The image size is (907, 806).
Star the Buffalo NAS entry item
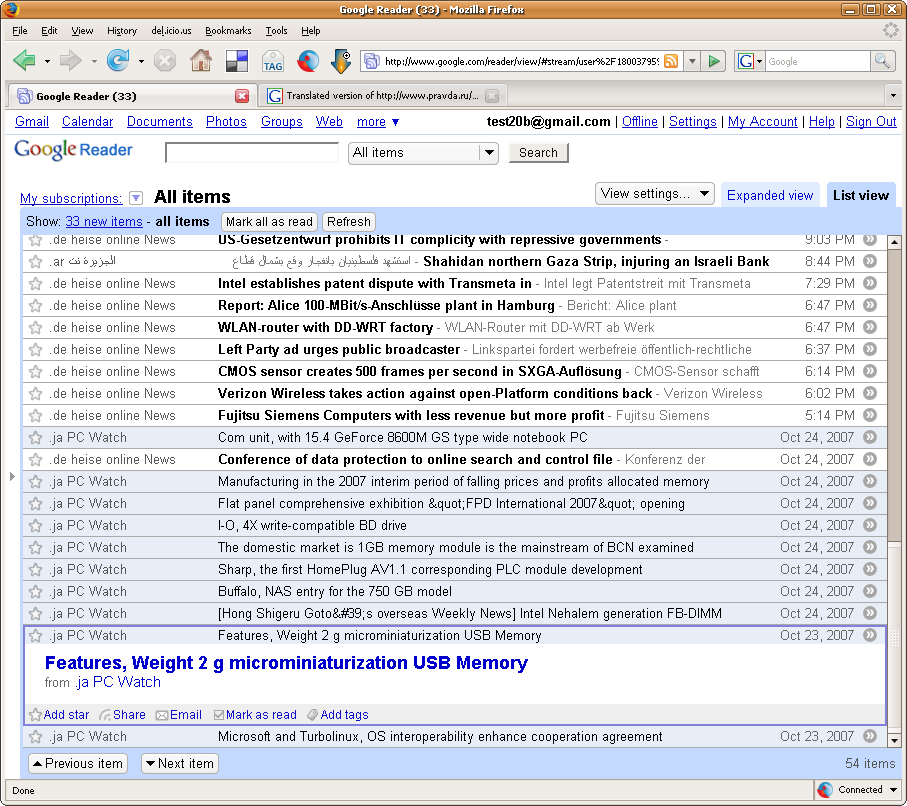point(35,591)
